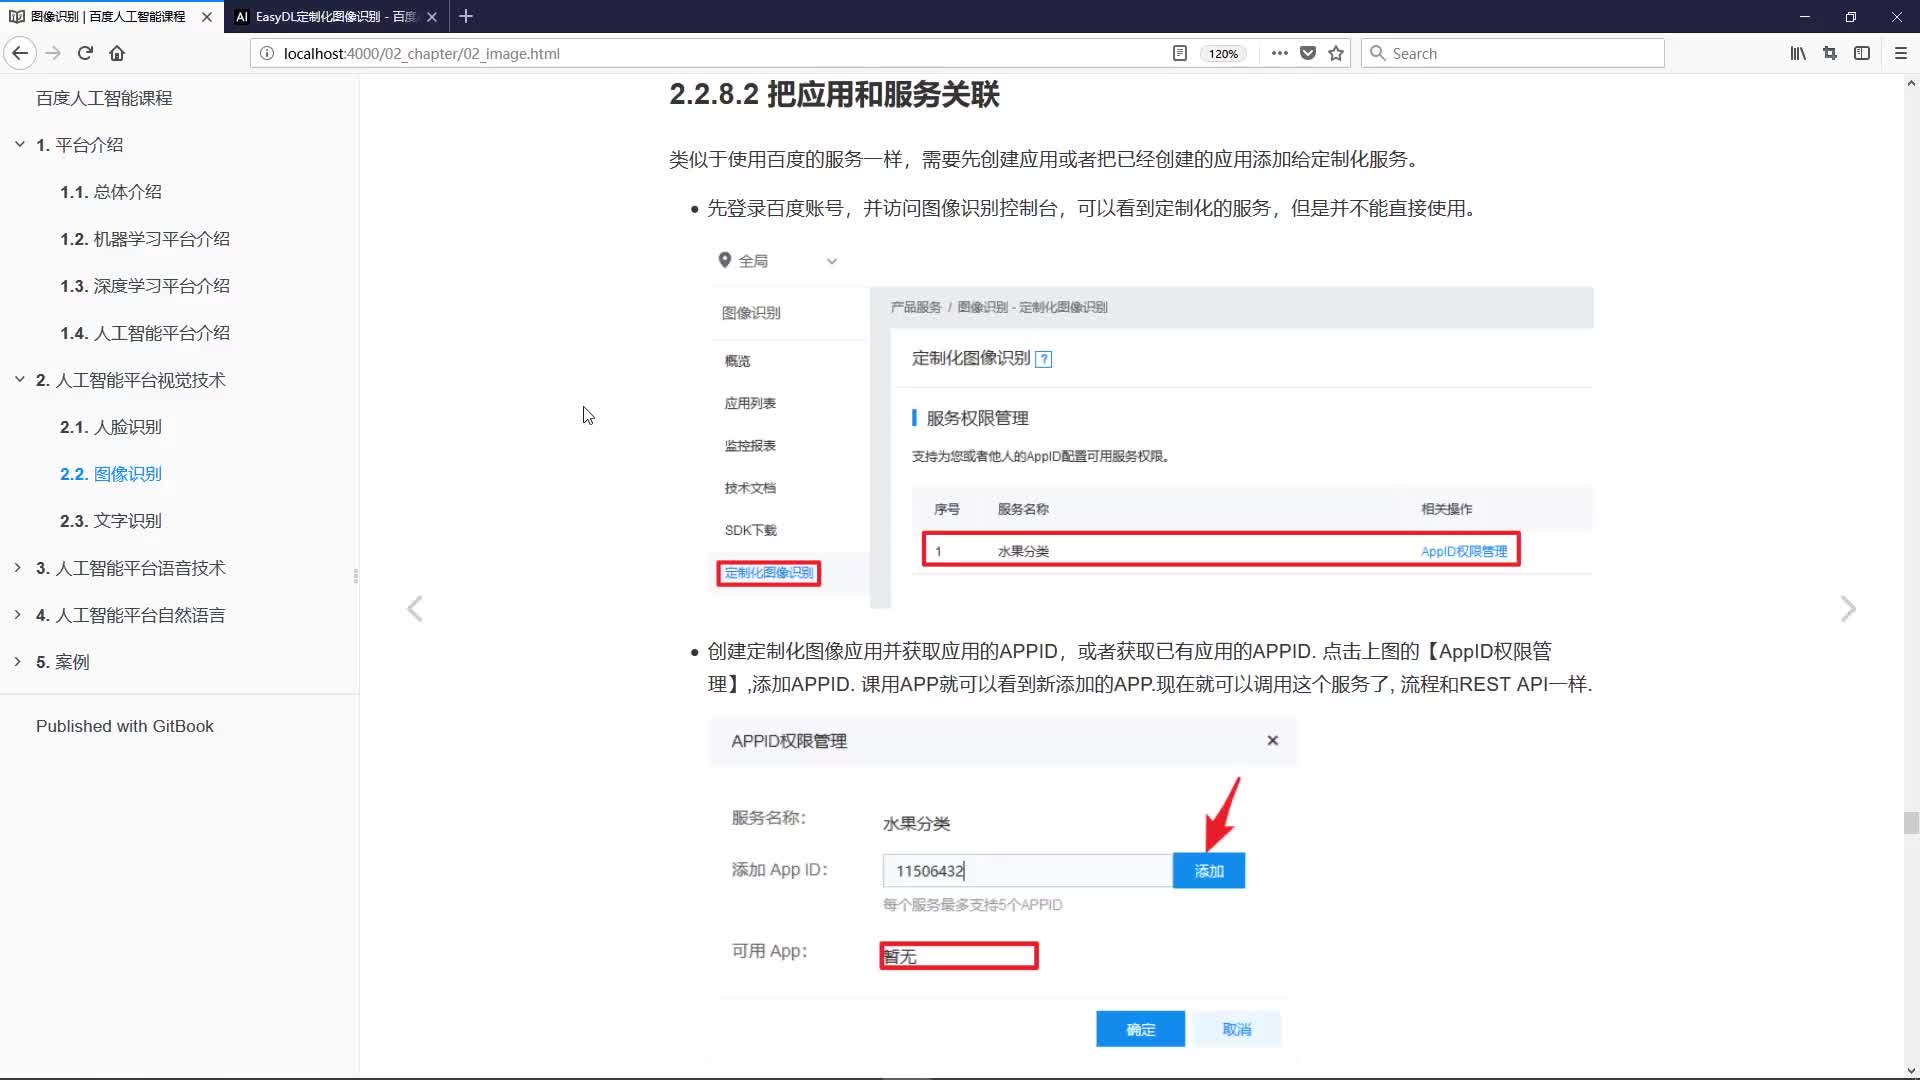Open section 1.4. 人工智能平台介绍
The image size is (1920, 1080).
point(145,333)
